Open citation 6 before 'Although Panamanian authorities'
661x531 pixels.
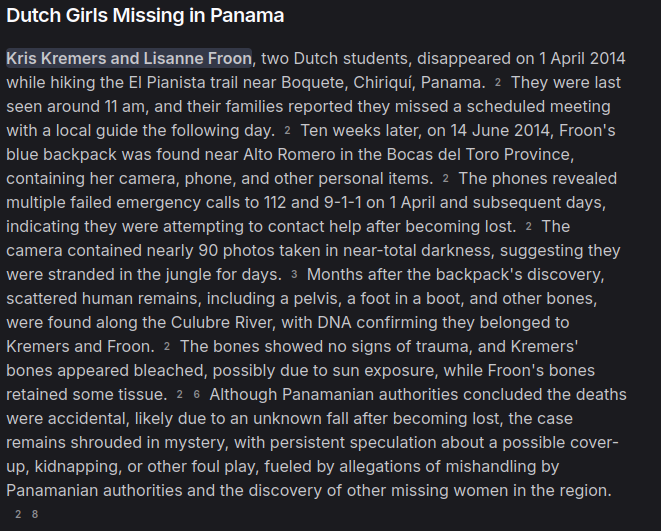click(197, 394)
